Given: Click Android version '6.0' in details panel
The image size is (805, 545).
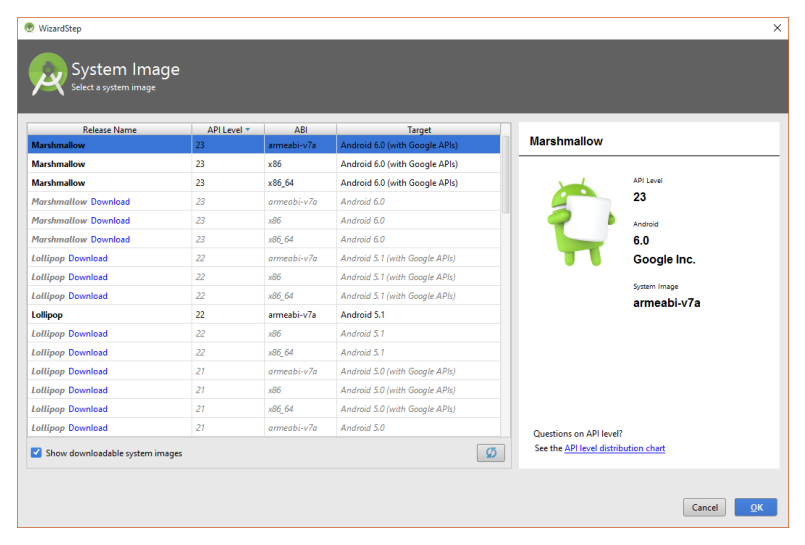Looking at the screenshot, I should coord(641,241).
